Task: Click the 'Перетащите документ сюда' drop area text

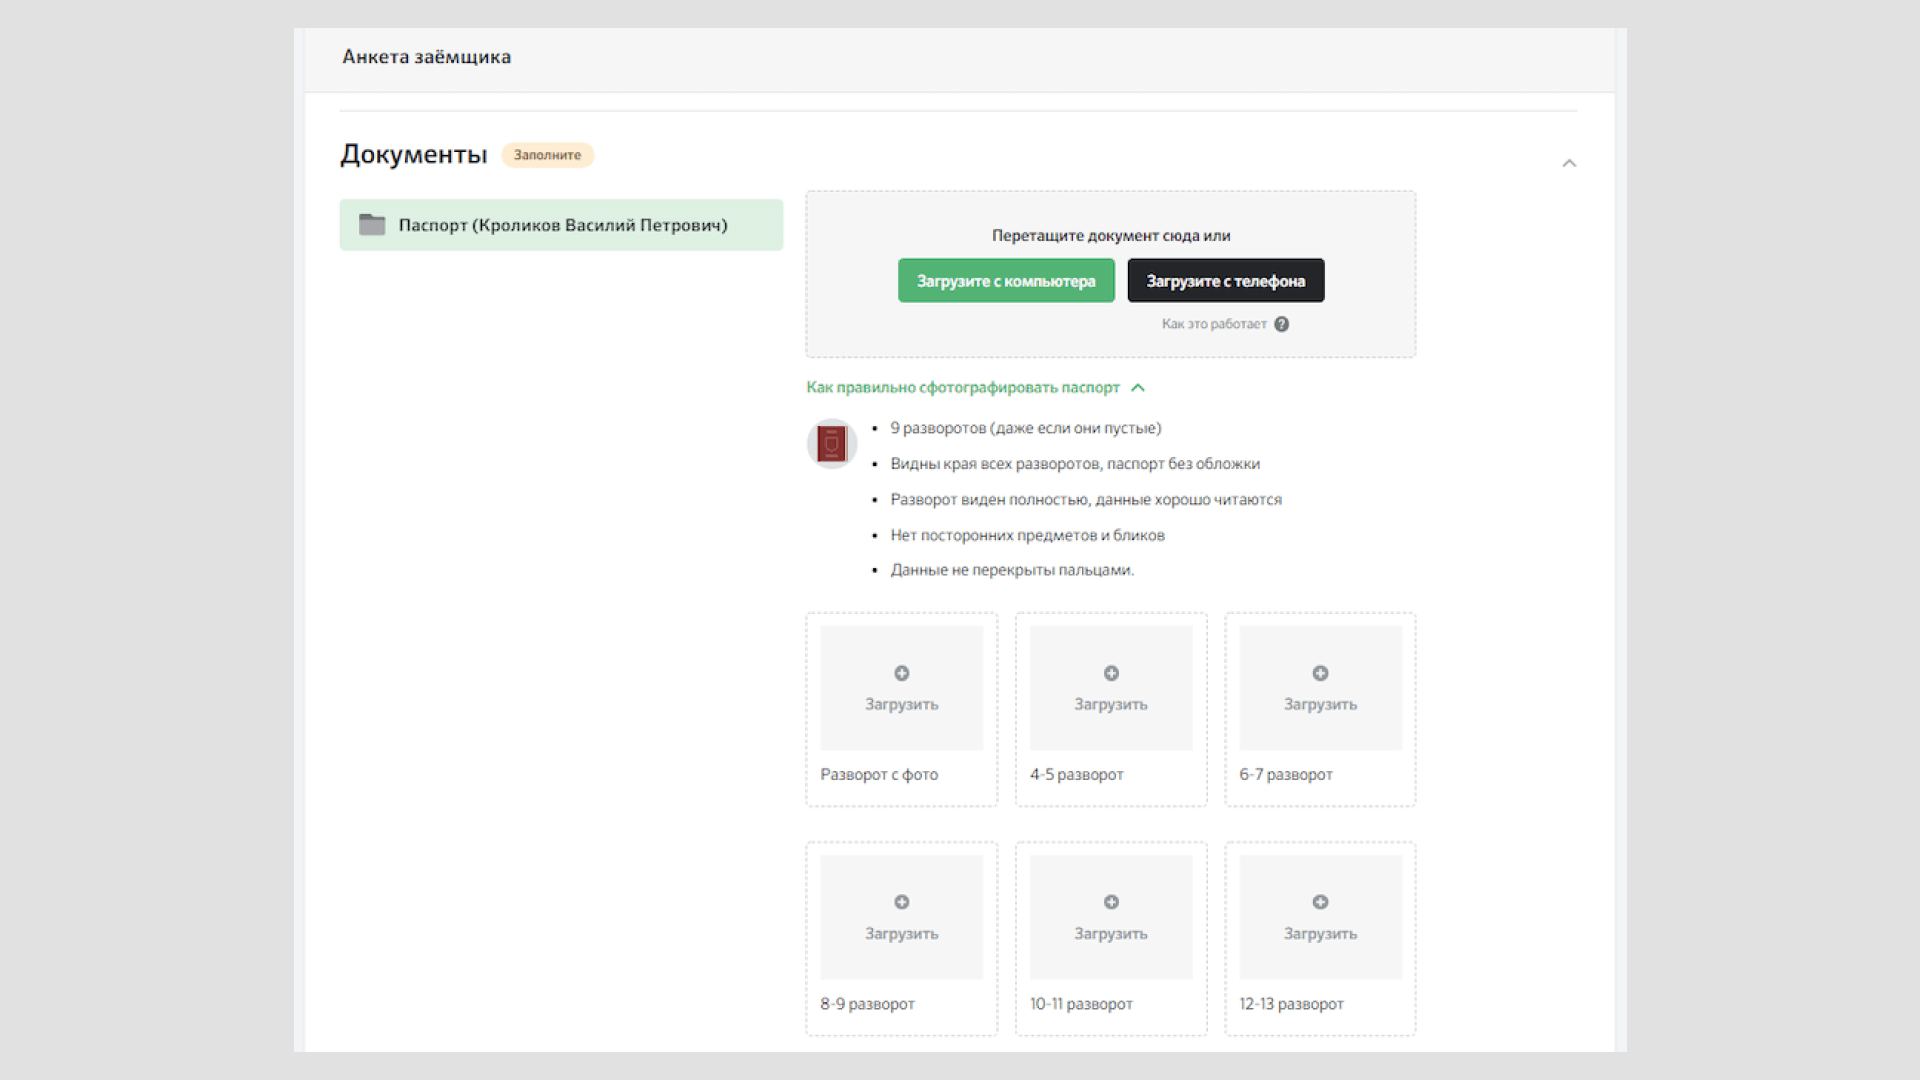Action: (x=1110, y=236)
